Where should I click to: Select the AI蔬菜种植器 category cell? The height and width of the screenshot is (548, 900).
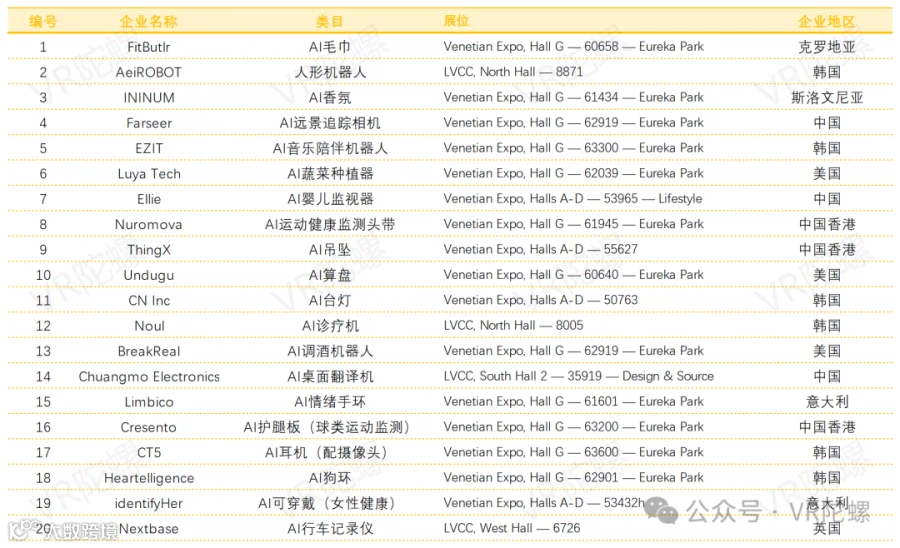point(330,174)
